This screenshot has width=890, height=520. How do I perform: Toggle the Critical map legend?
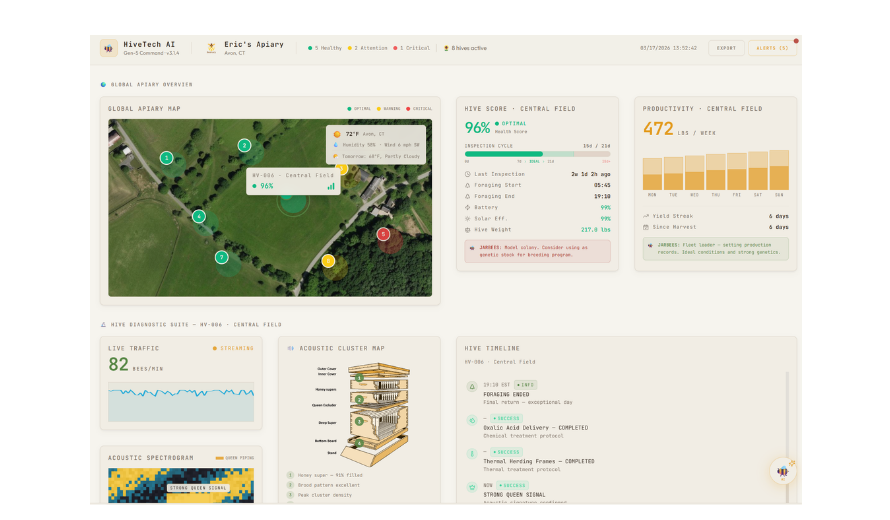(x=419, y=108)
